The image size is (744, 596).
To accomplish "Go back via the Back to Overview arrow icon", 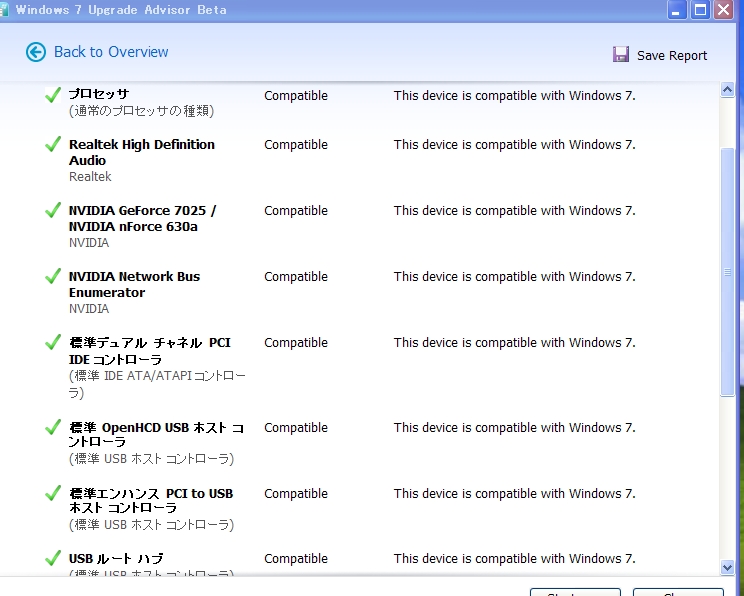I will (x=36, y=52).
